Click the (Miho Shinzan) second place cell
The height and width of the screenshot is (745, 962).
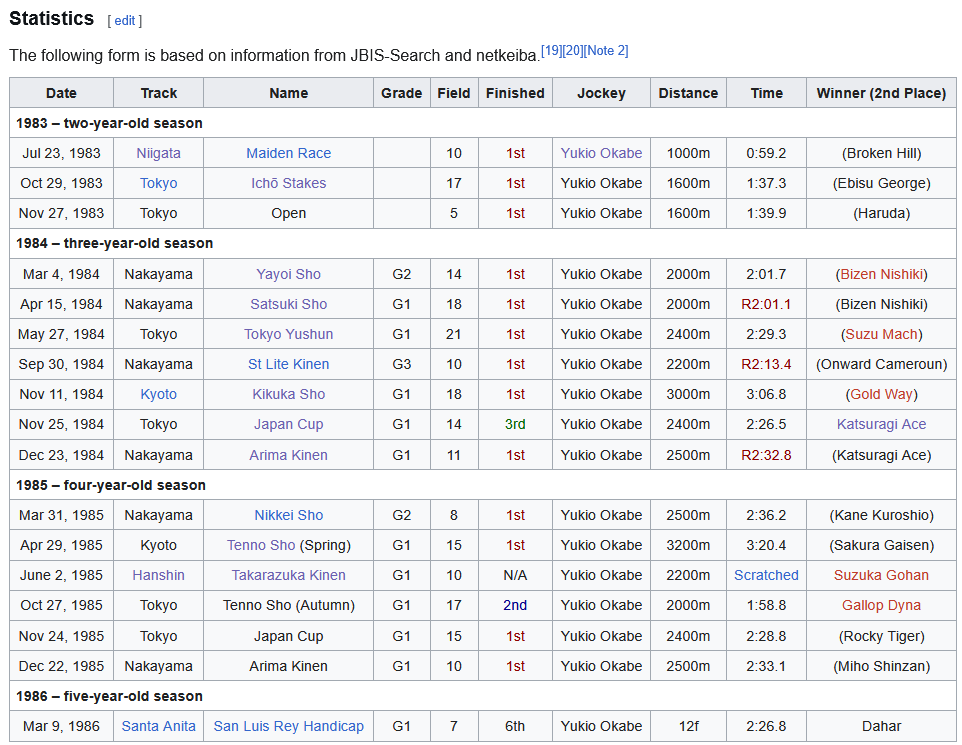pyautogui.click(x=881, y=666)
